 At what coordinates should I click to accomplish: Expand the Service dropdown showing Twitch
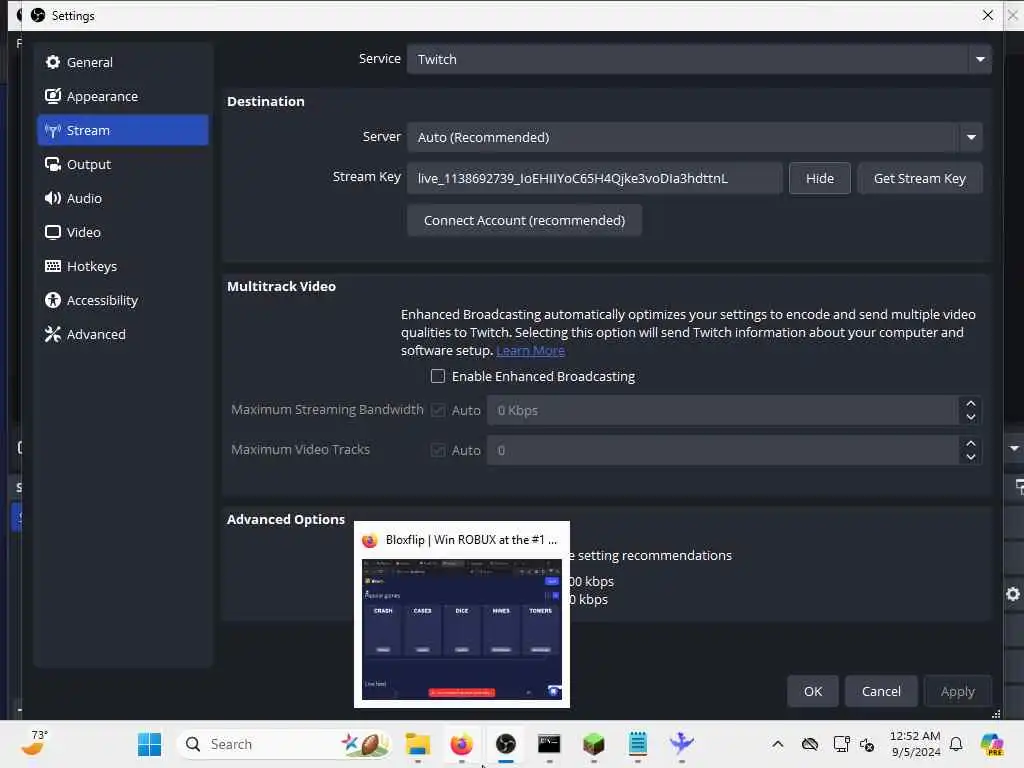[x=699, y=59]
